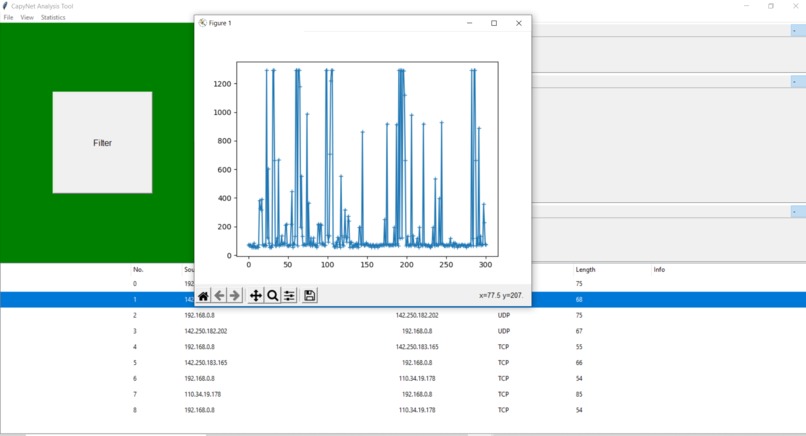Click protocol TCP cell in row 4
The image size is (806, 436).
(x=503, y=347)
